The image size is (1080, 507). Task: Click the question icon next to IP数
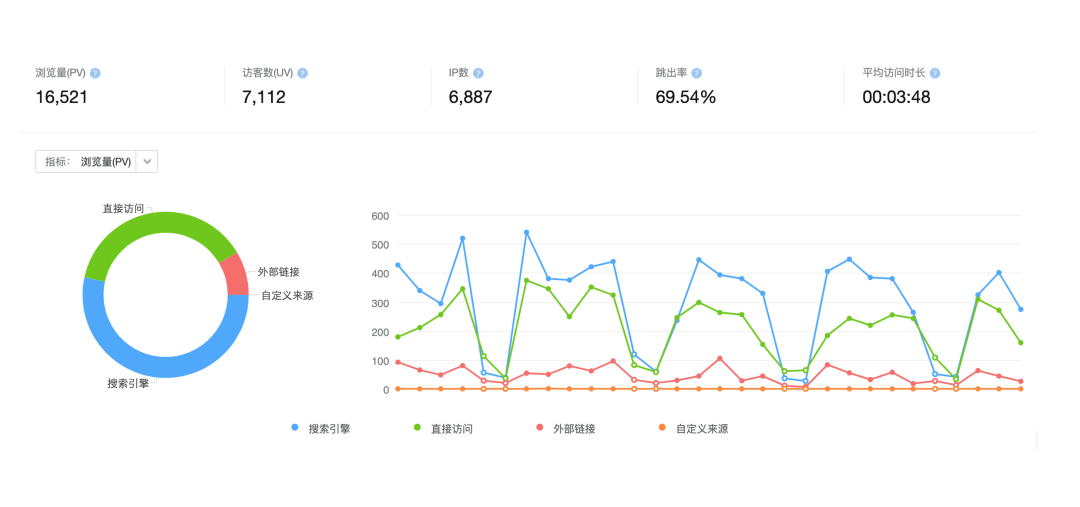coord(478,73)
